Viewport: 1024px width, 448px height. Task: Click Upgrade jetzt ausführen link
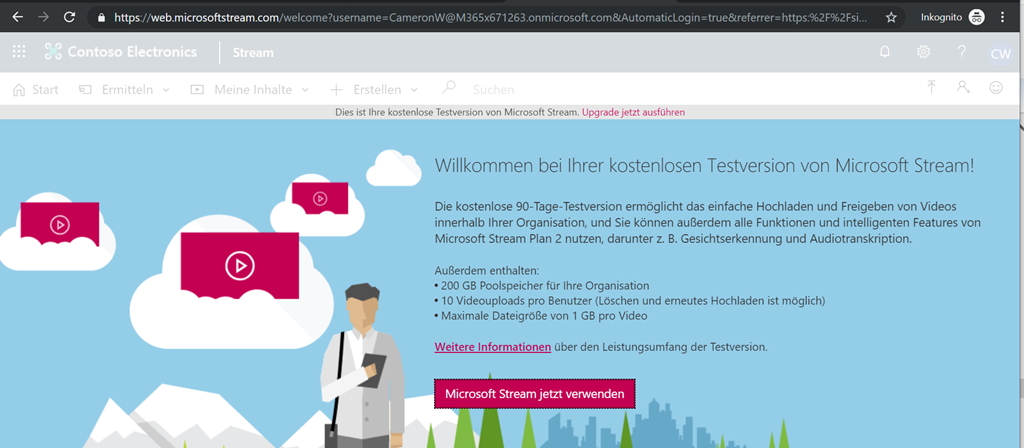(x=633, y=112)
